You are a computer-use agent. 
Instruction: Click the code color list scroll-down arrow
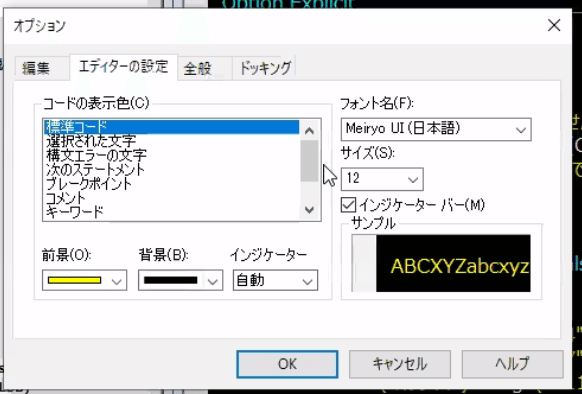point(309,210)
